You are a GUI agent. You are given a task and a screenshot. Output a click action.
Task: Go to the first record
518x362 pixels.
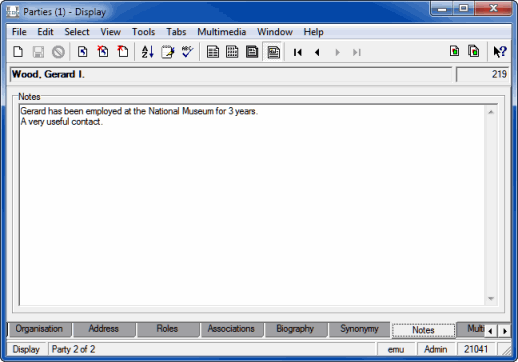coord(298,52)
